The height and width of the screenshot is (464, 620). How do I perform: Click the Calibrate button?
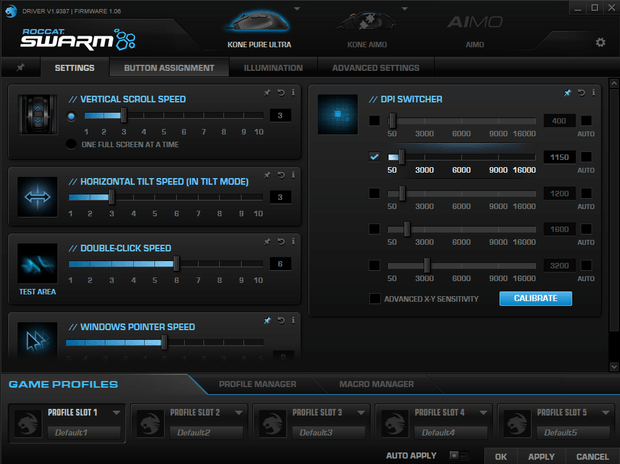pyautogui.click(x=535, y=298)
